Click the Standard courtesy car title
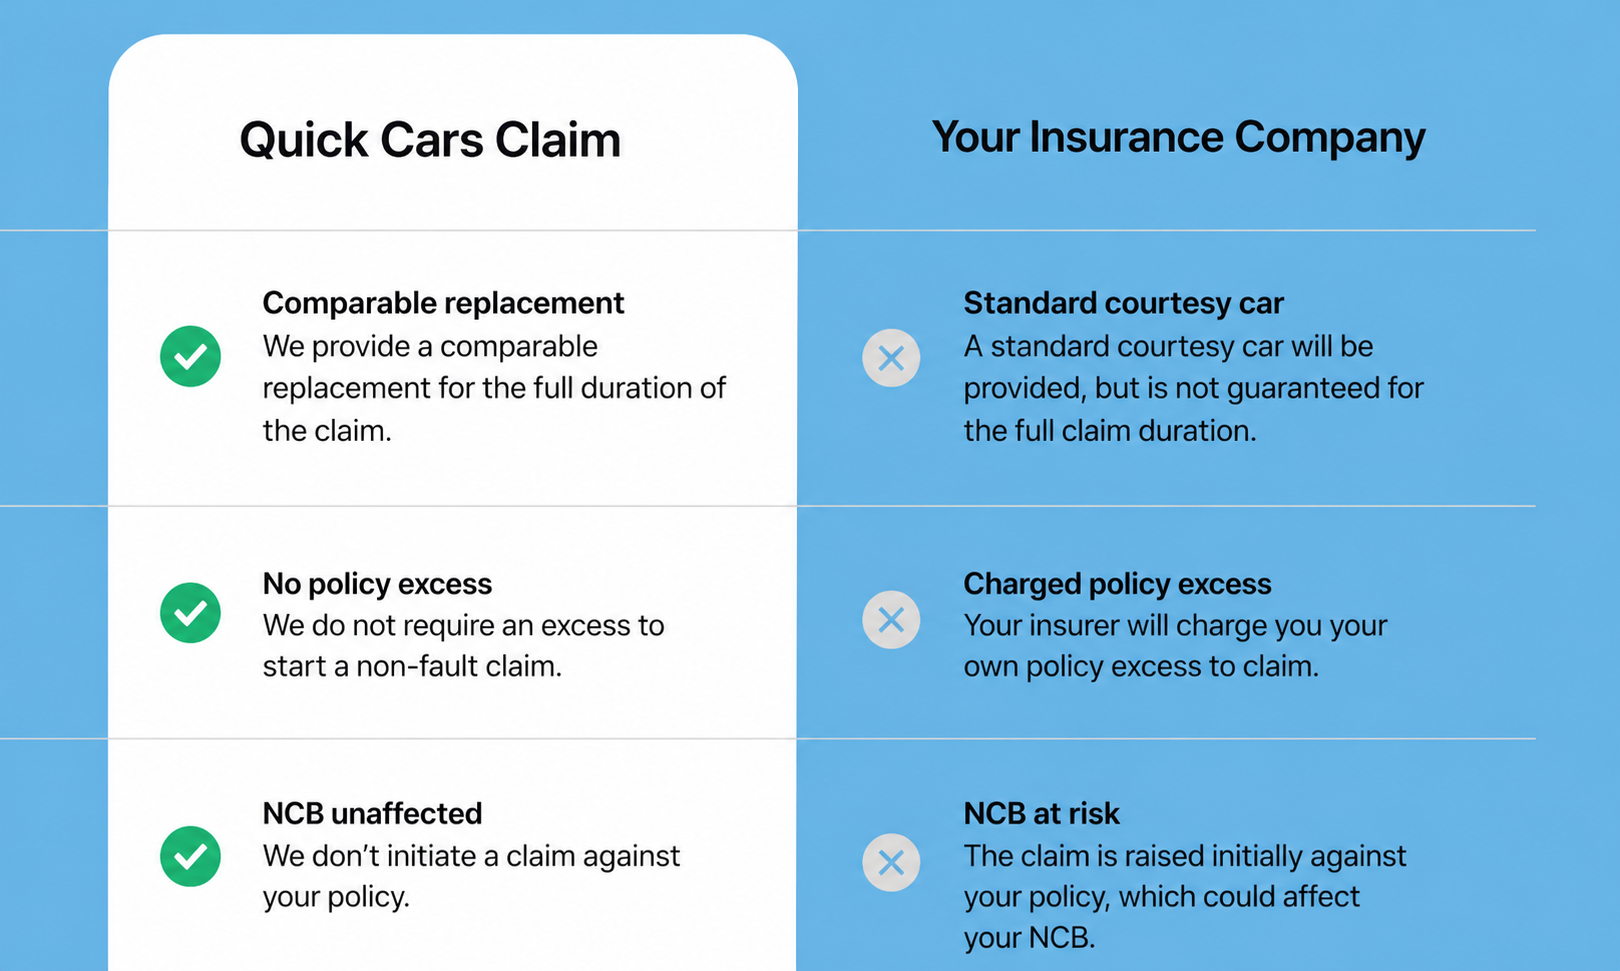Viewport: 1620px width, 971px height. [1123, 303]
